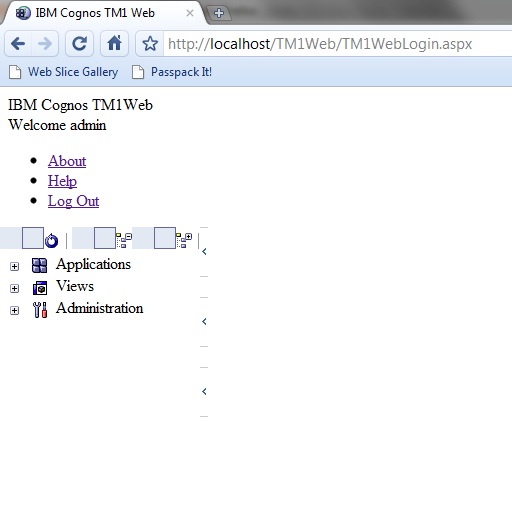Click the browser Forward arrow button
This screenshot has height=509, width=512.
tap(45, 44)
